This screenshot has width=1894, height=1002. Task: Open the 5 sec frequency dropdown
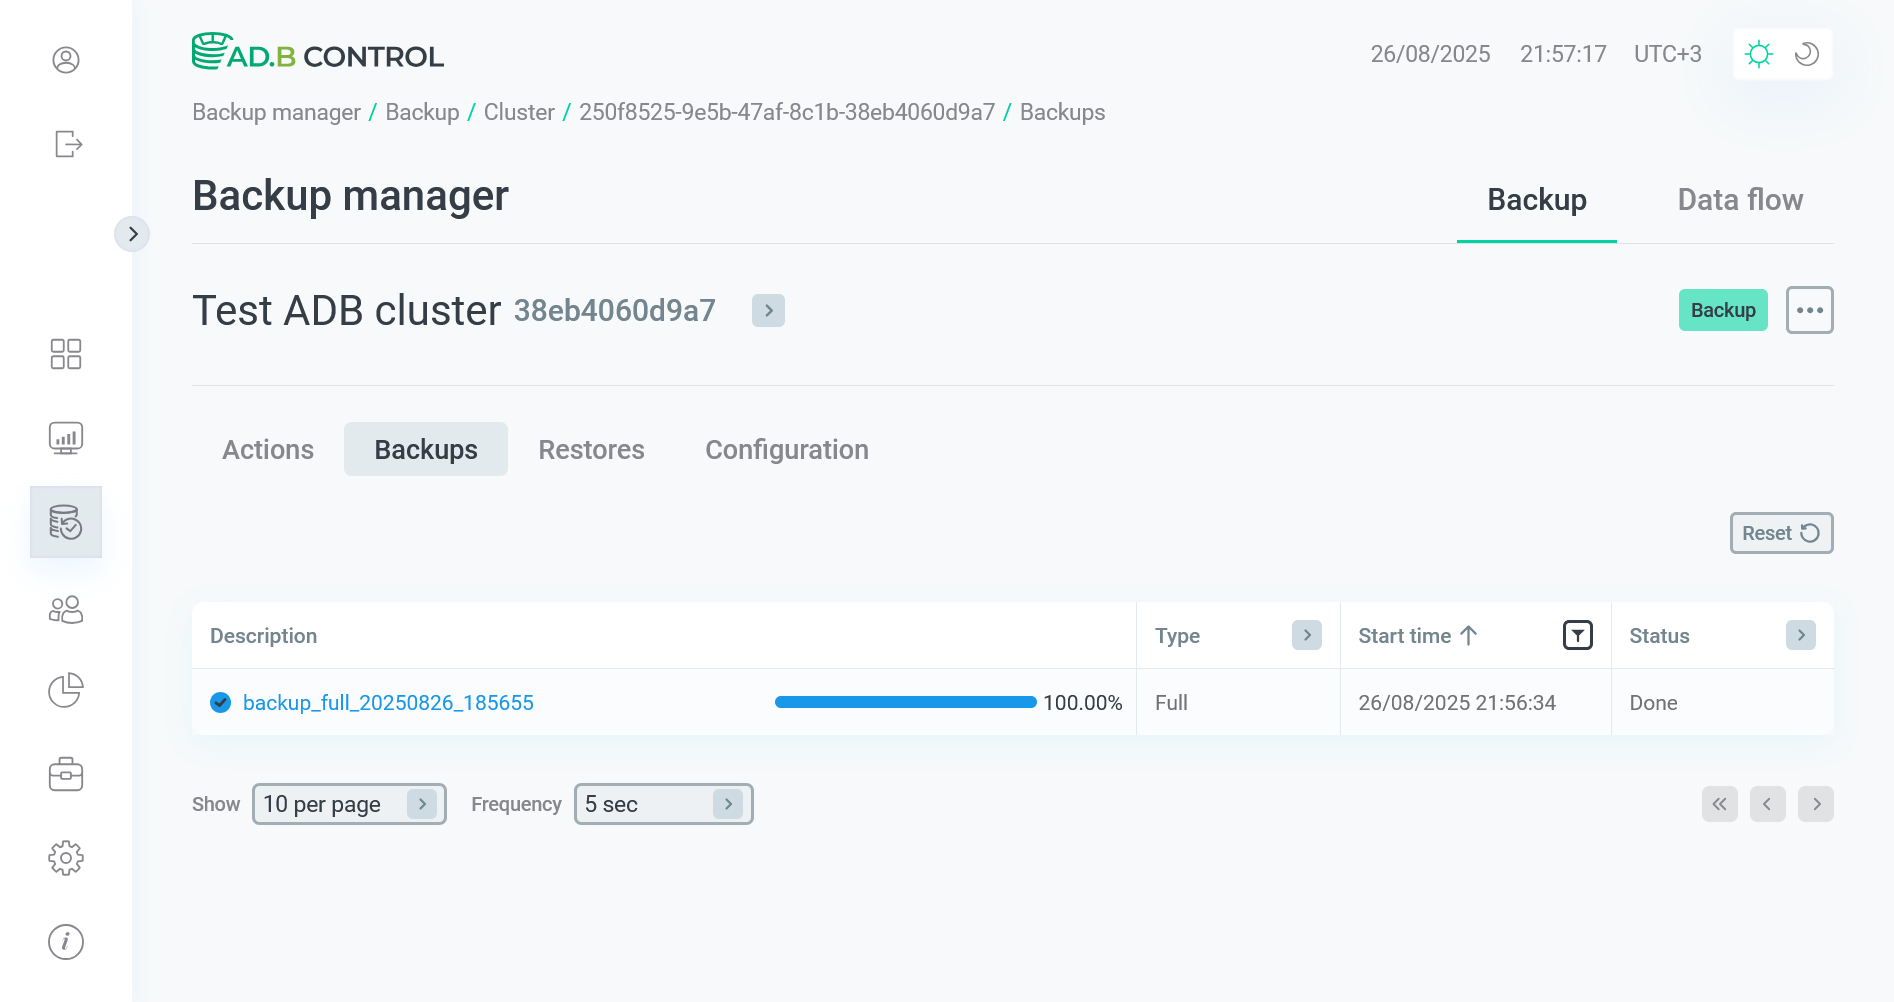(x=662, y=804)
